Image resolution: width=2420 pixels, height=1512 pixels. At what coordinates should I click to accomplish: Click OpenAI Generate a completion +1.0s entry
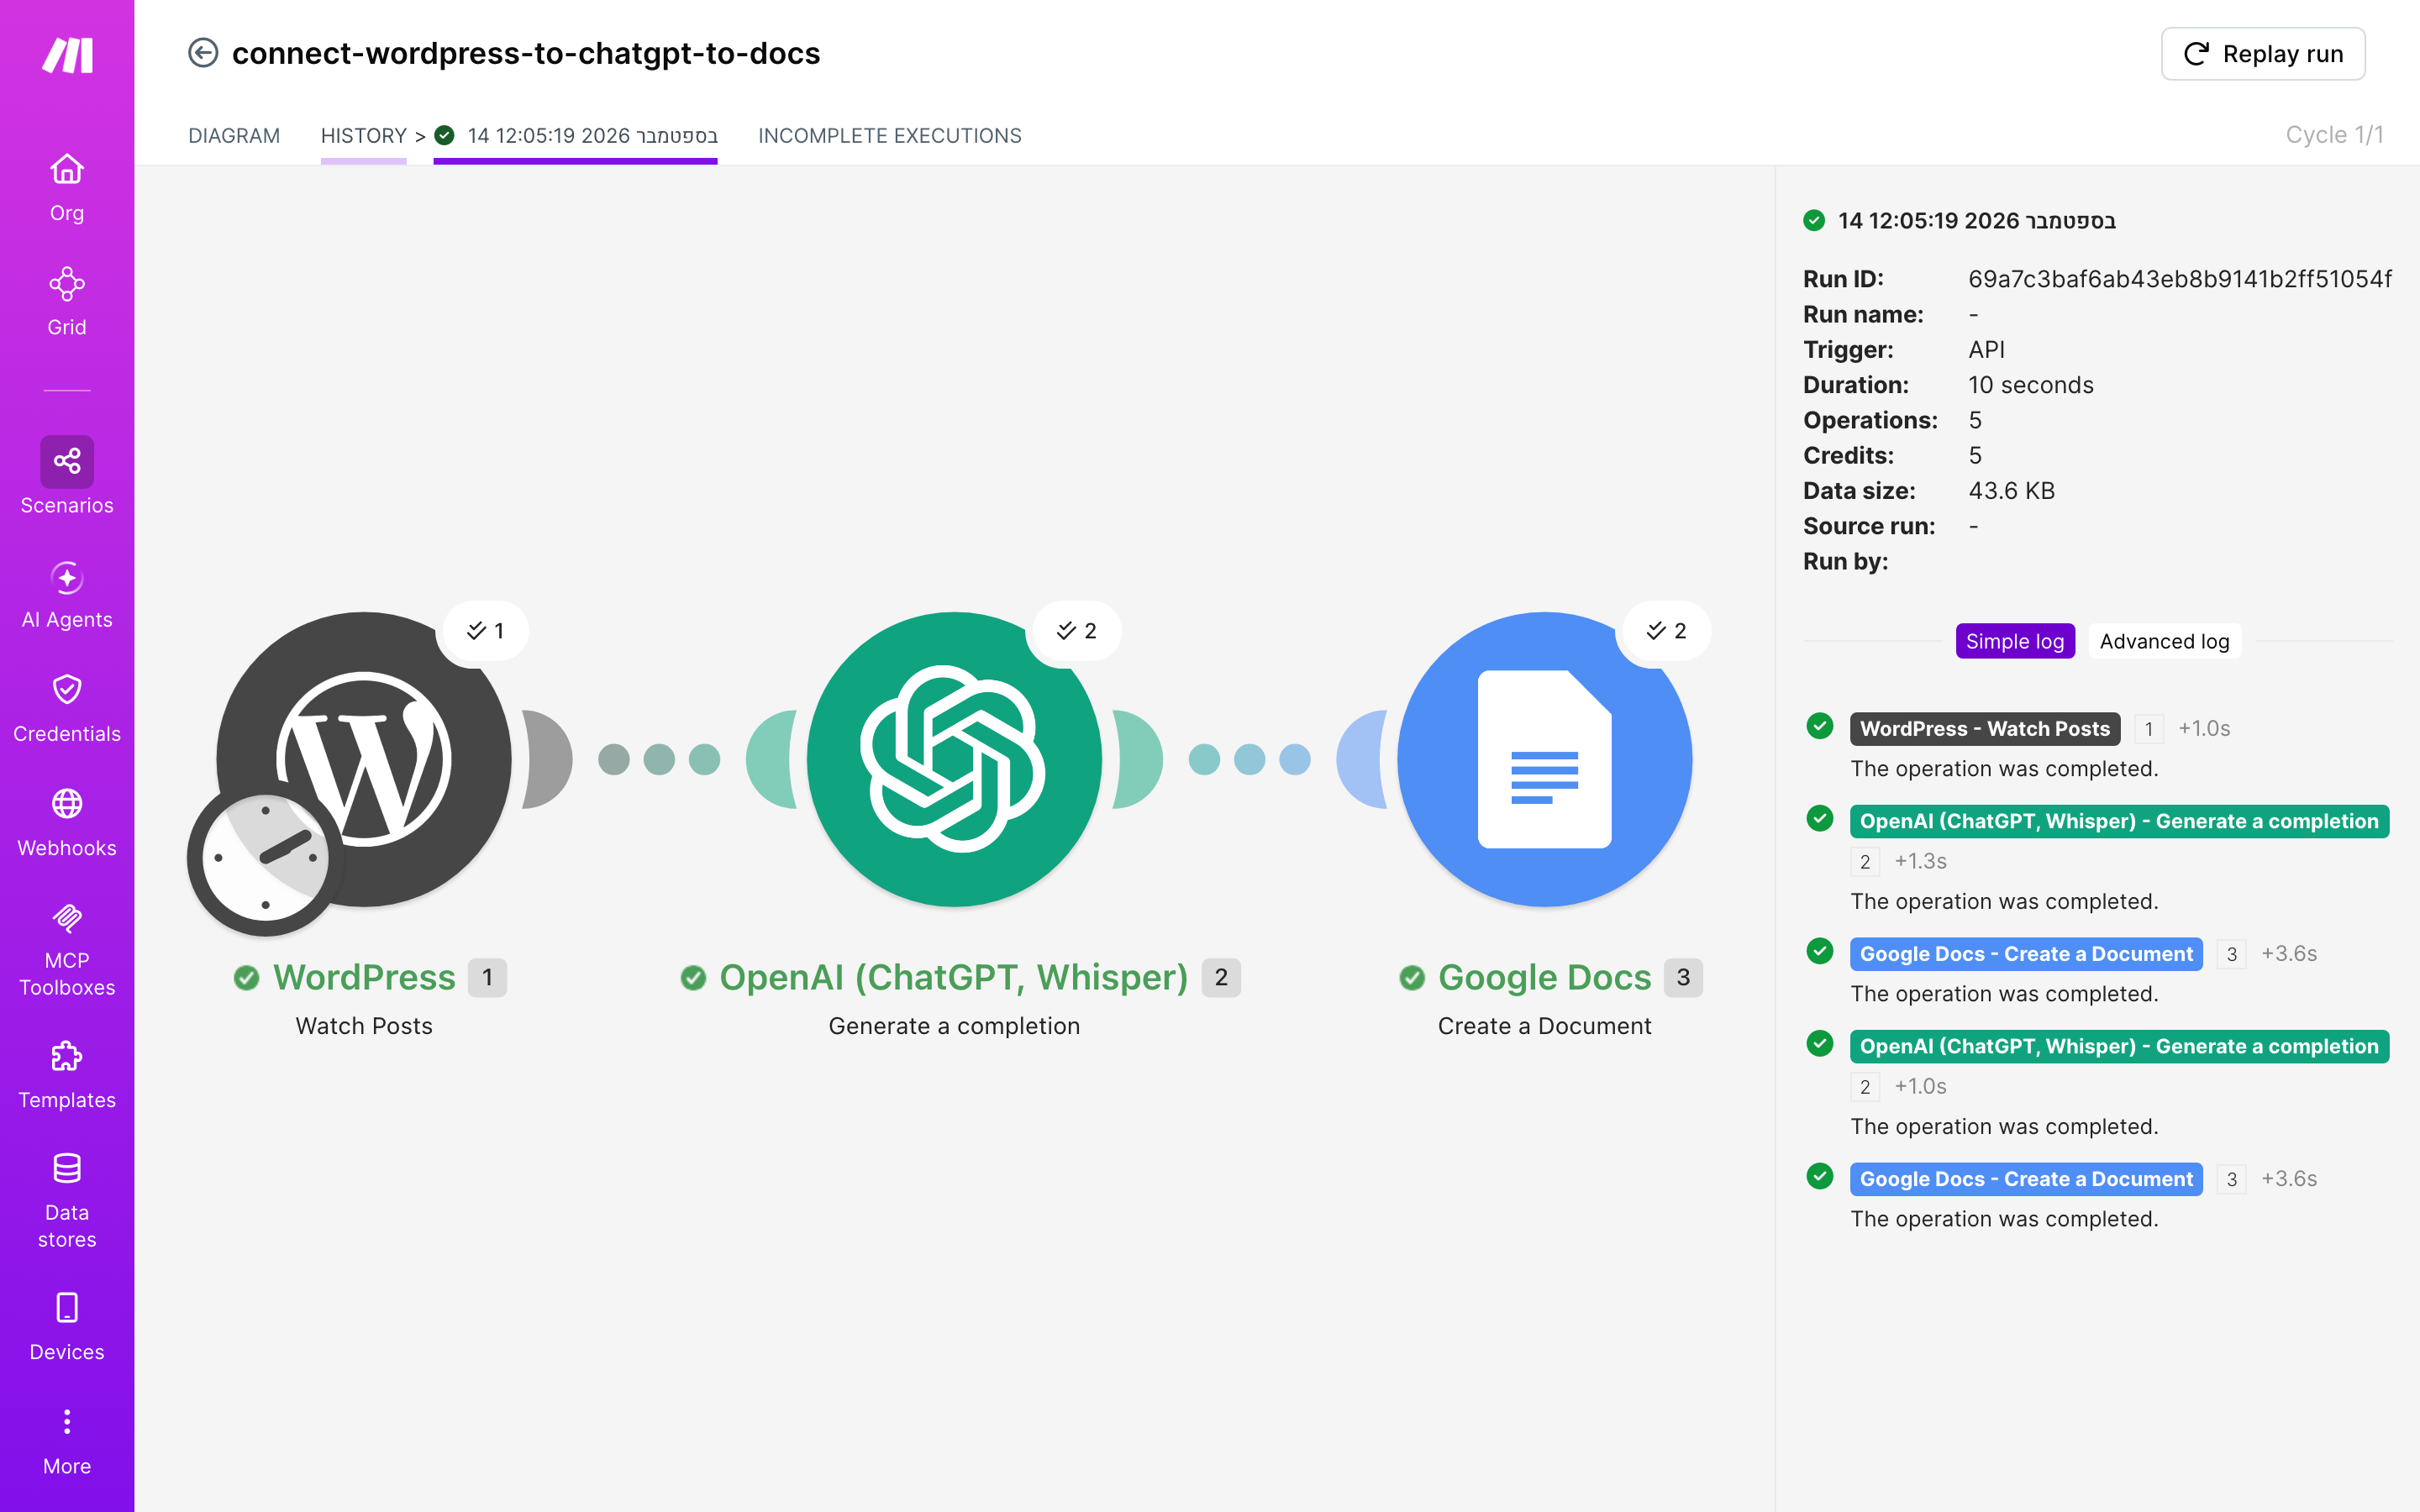coord(2119,1046)
